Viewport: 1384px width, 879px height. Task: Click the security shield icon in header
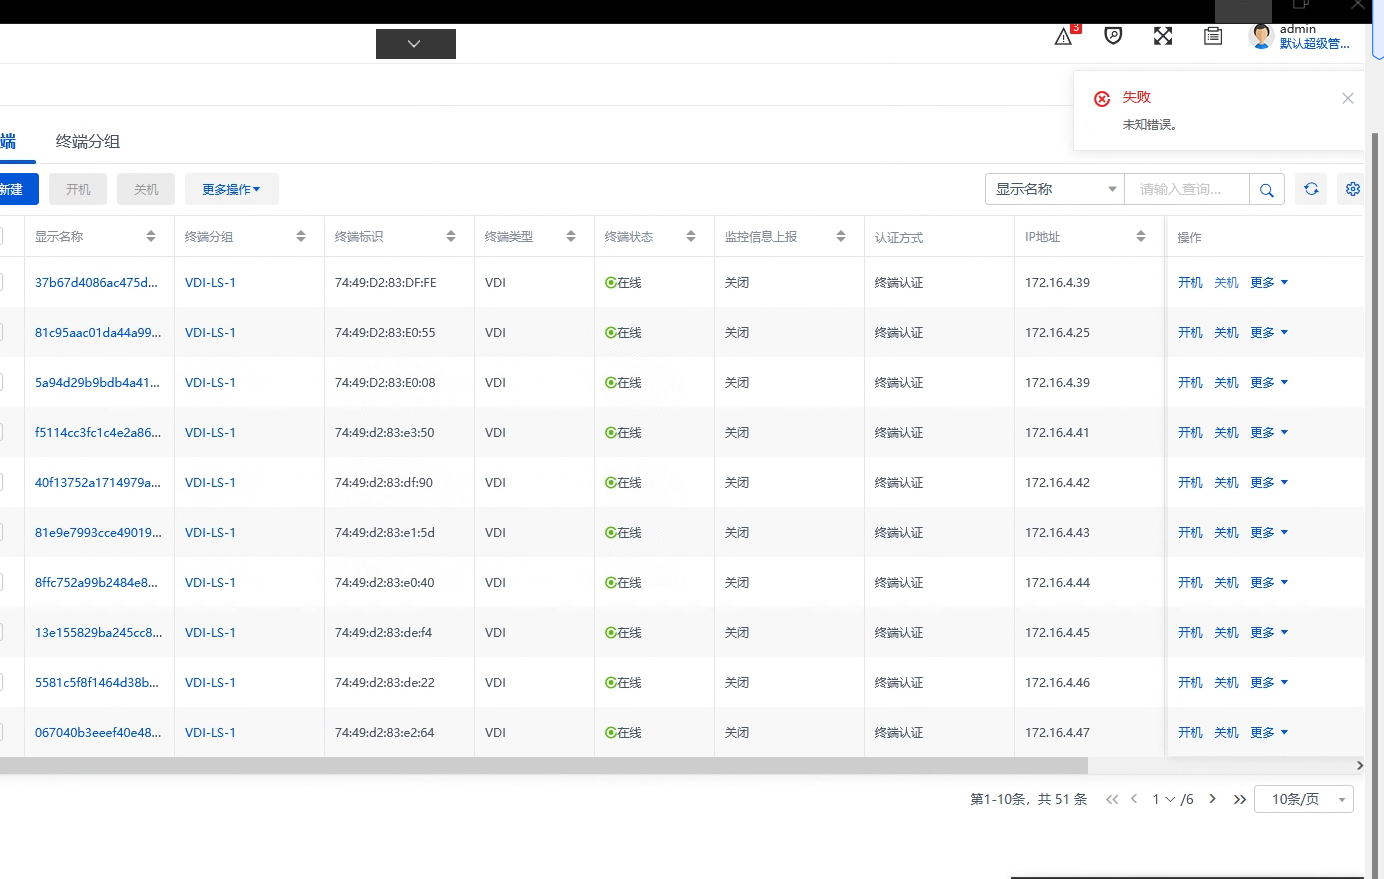pyautogui.click(x=1113, y=36)
